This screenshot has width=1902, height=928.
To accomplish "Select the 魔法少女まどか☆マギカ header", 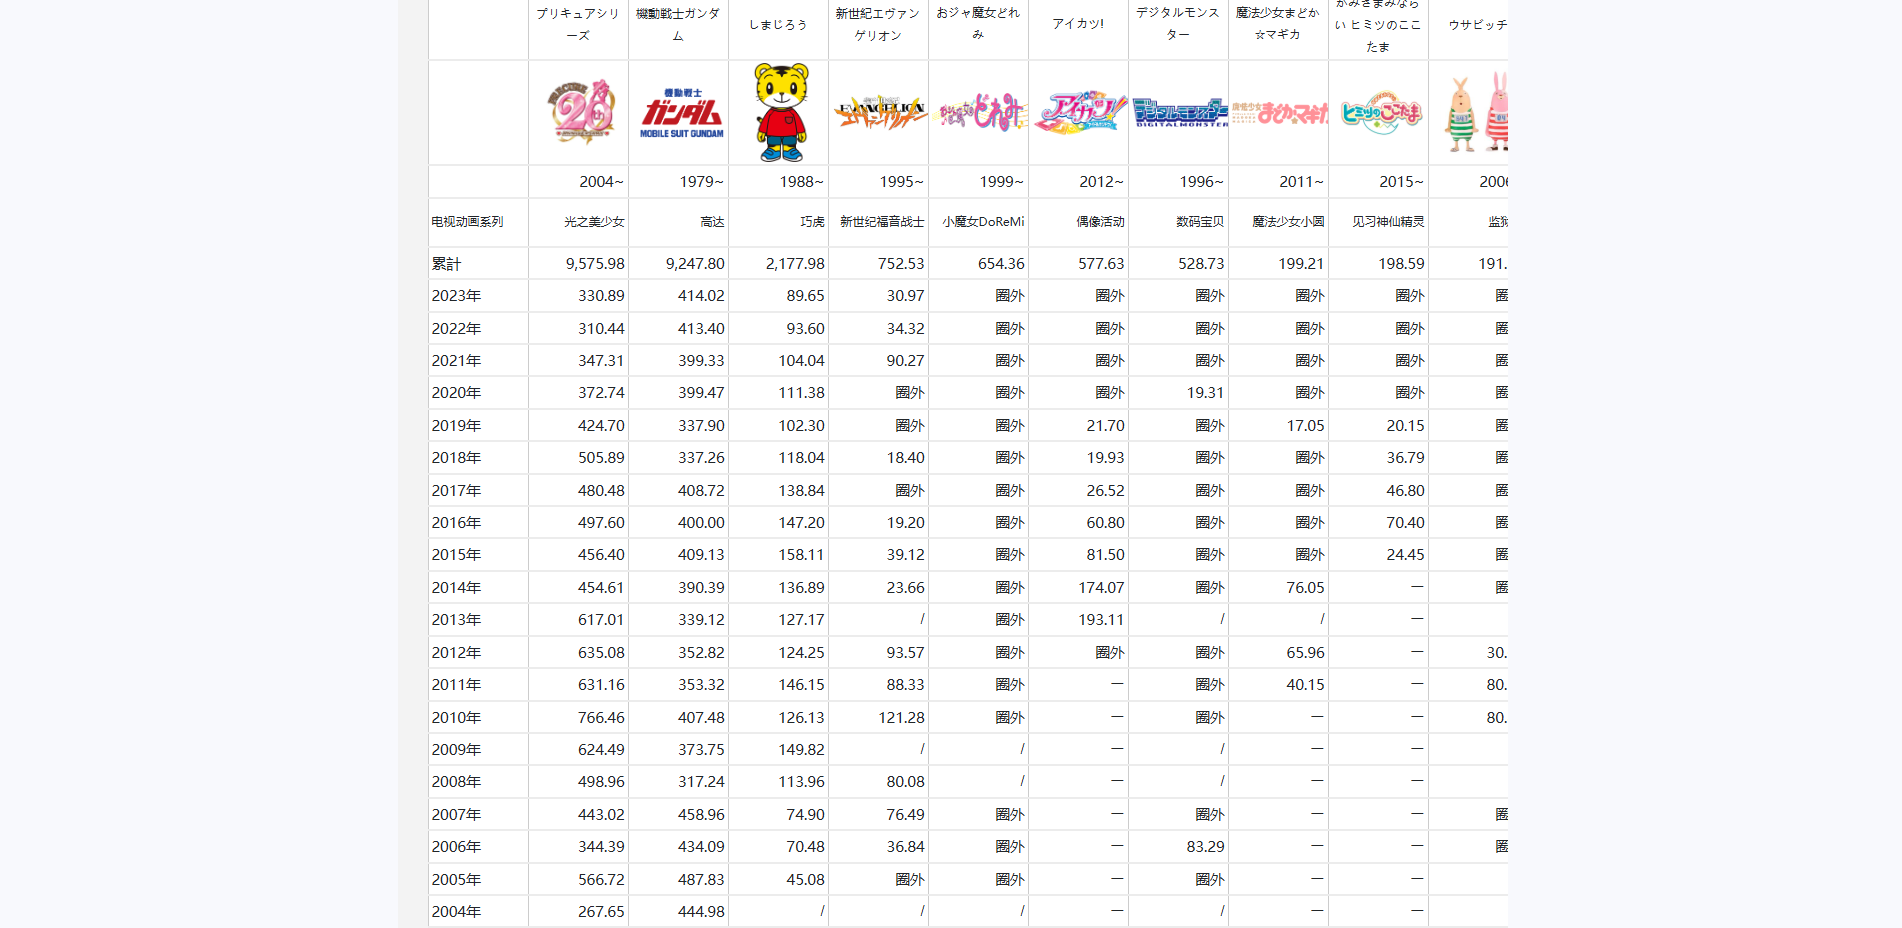I will coord(1278,23).
